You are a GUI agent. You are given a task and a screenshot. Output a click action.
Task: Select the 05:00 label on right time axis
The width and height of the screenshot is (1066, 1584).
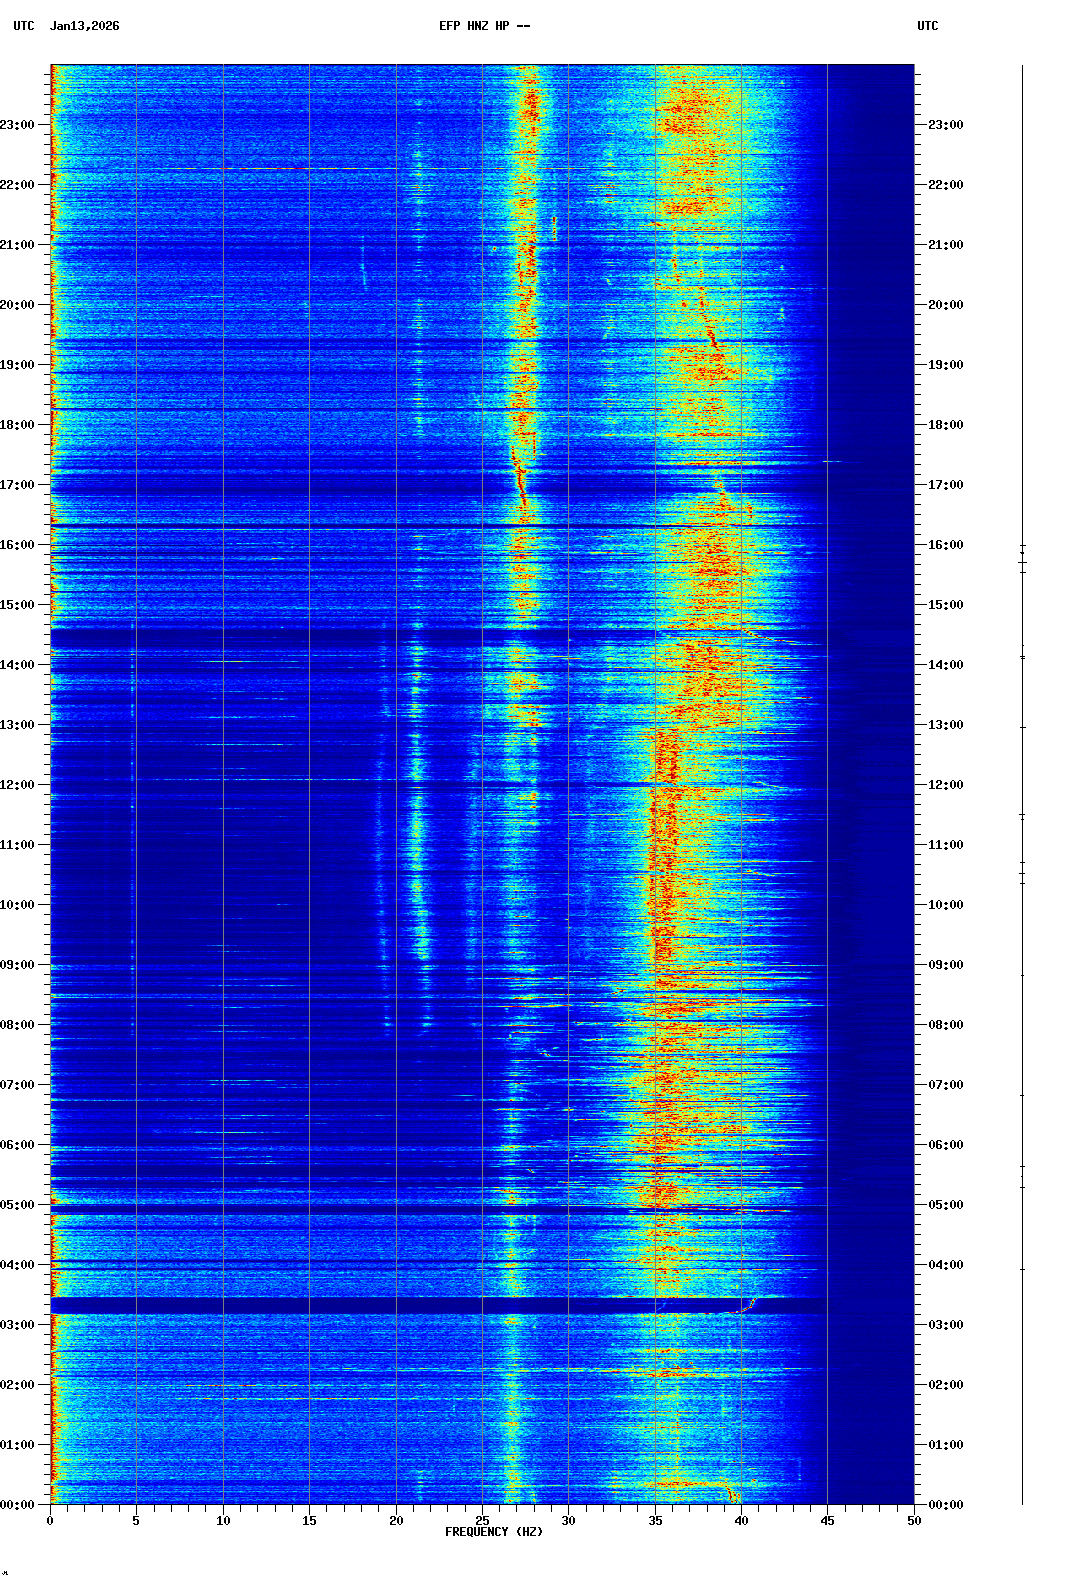945,1205
